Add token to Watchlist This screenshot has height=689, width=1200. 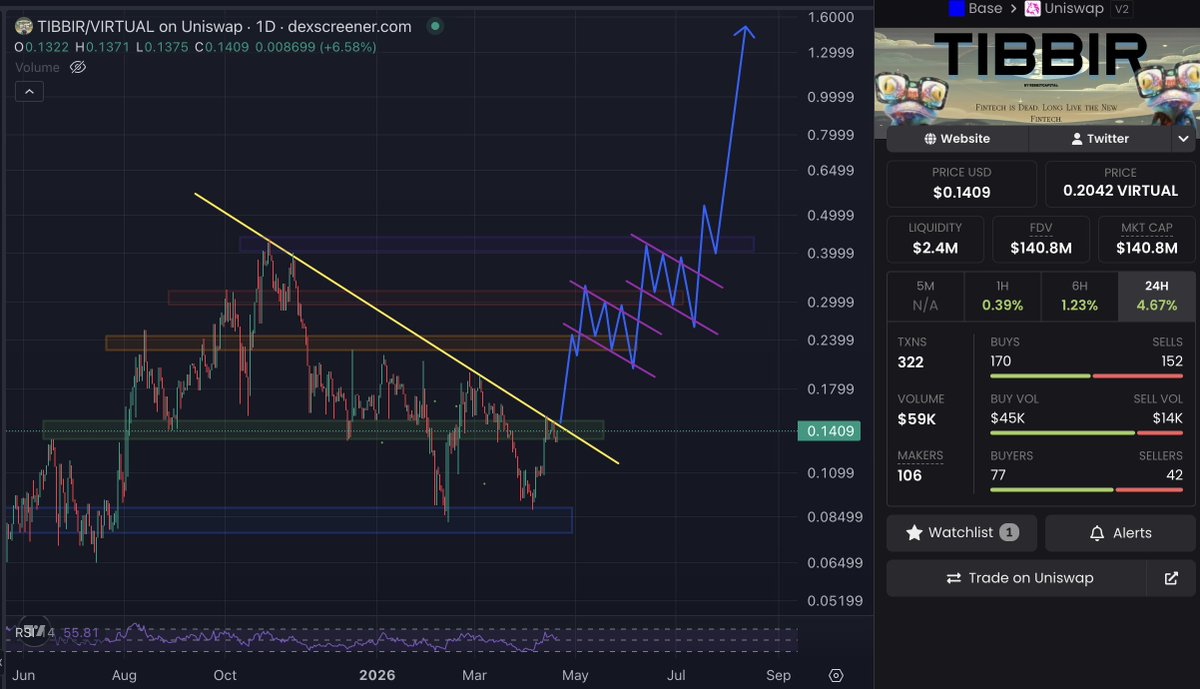(961, 533)
